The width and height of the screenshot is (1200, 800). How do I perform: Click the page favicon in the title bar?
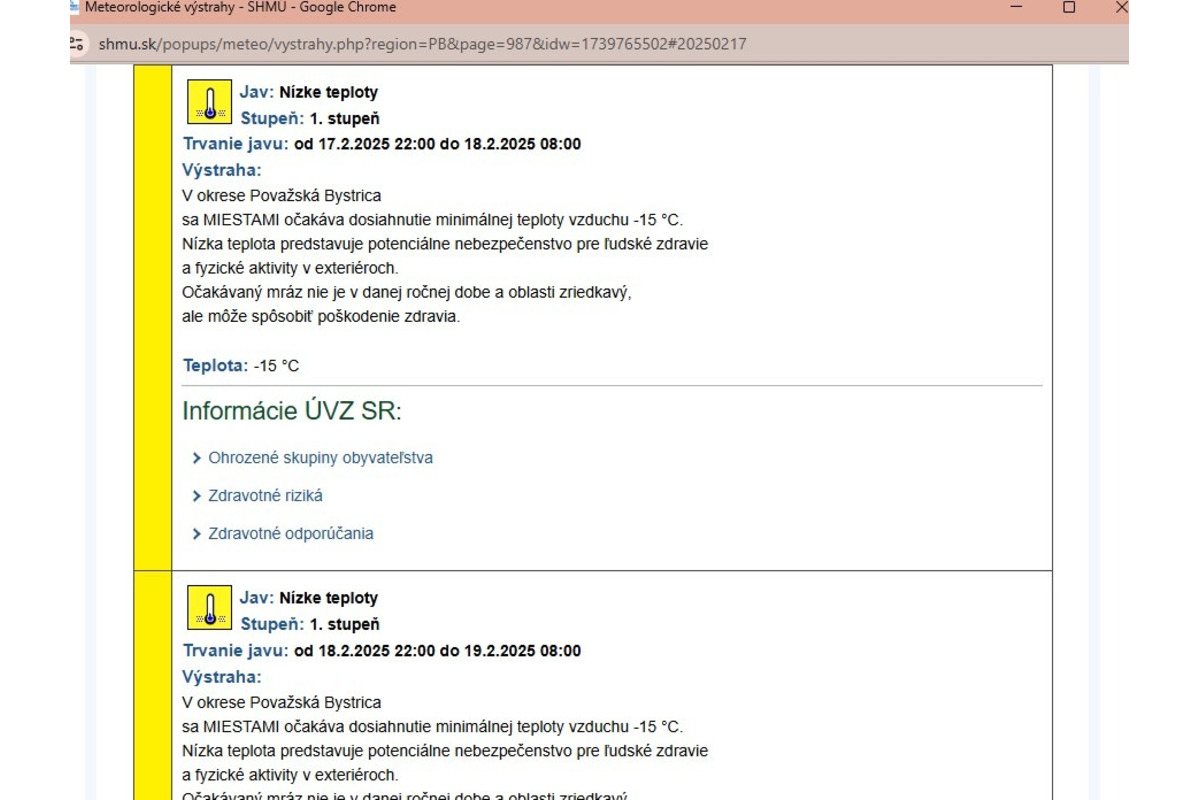pyautogui.click(x=74, y=7)
